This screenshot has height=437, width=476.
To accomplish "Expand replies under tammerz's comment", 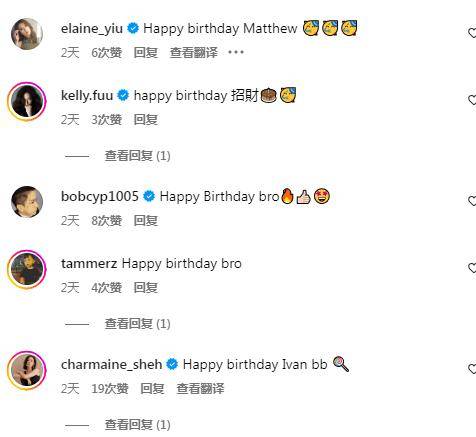I will coord(137,324).
